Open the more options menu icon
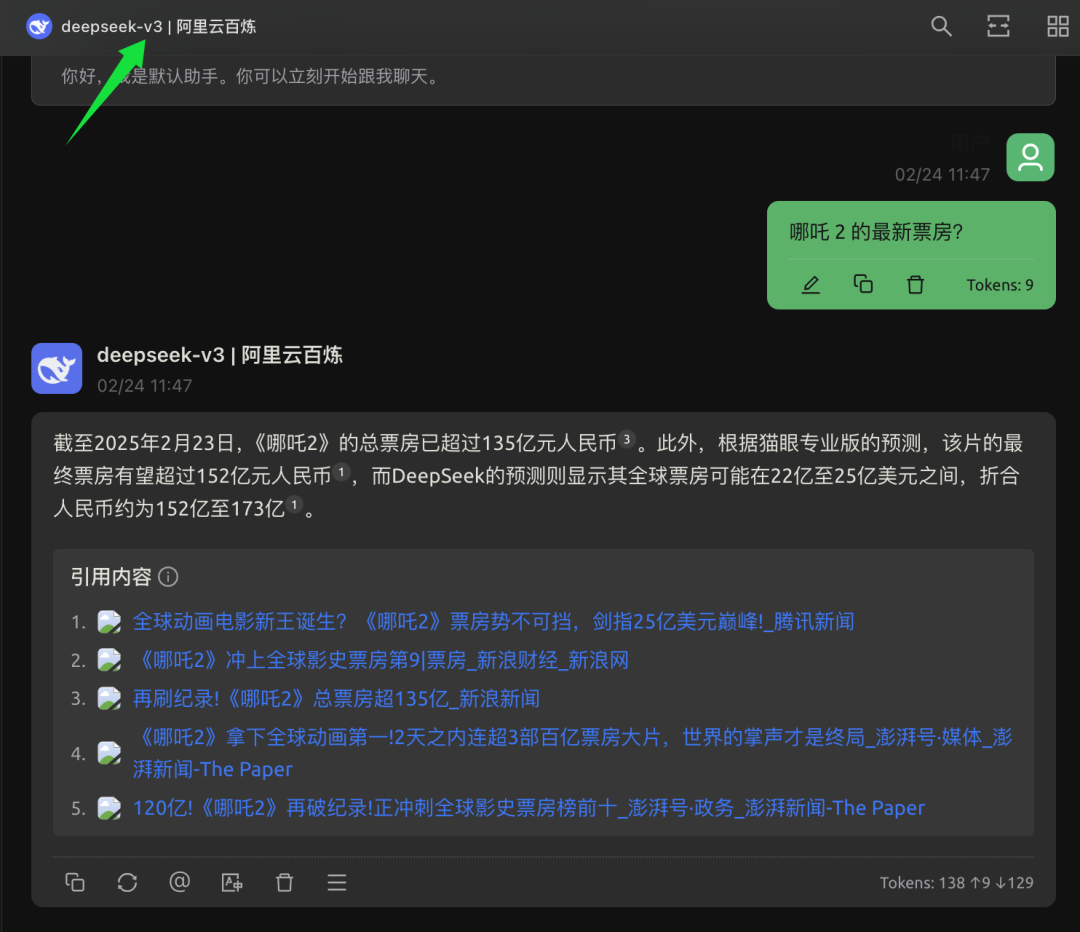The image size is (1080, 932). pos(337,882)
